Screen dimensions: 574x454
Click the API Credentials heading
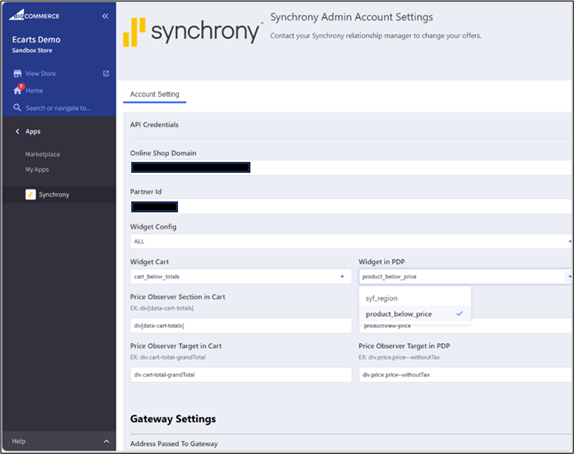(x=154, y=124)
